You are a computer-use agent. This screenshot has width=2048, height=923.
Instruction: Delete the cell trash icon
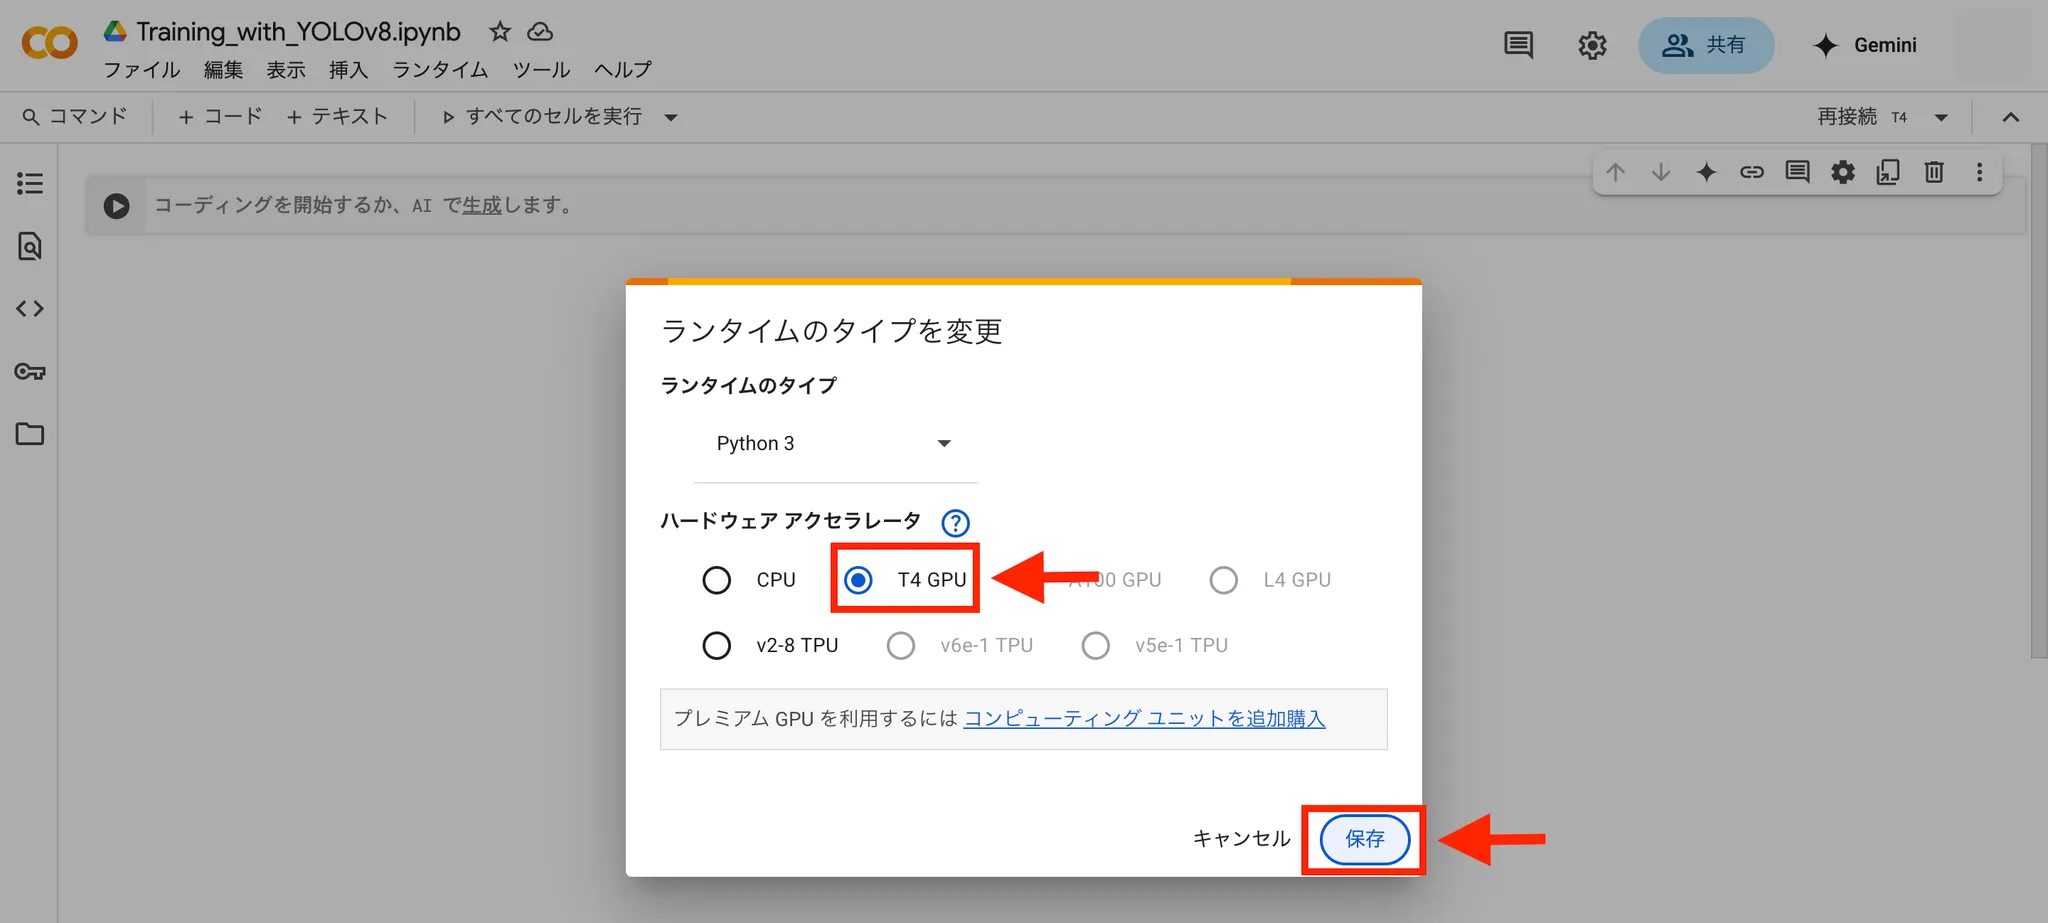click(x=1934, y=172)
